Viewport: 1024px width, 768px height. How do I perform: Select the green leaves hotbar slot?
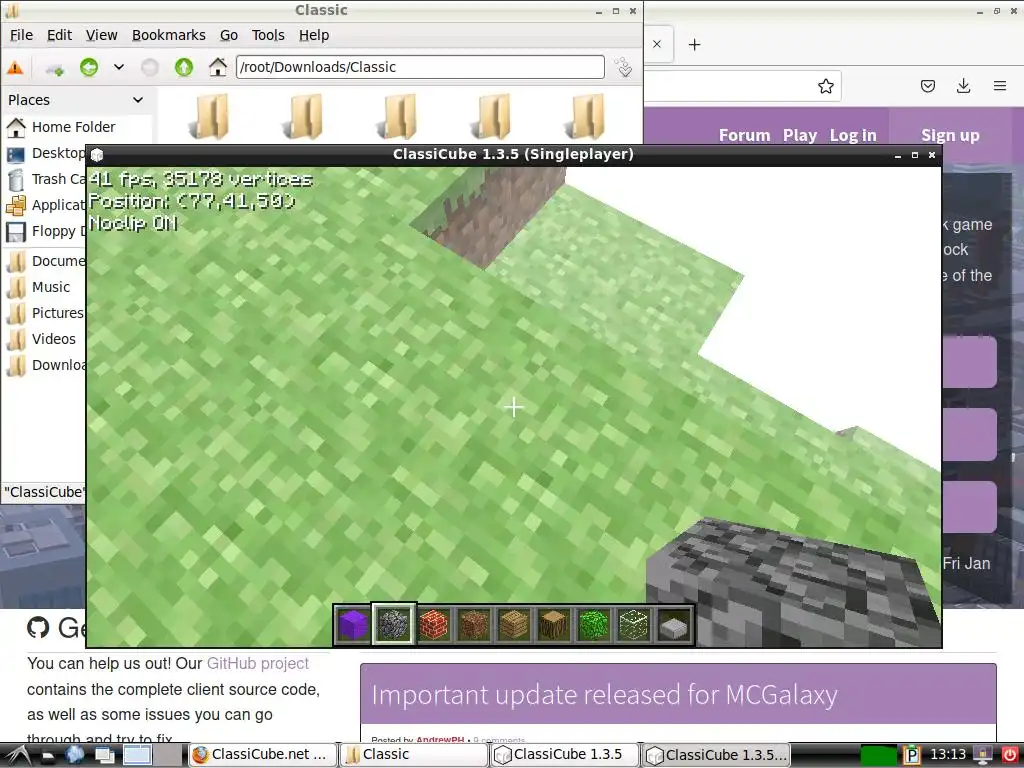[594, 624]
